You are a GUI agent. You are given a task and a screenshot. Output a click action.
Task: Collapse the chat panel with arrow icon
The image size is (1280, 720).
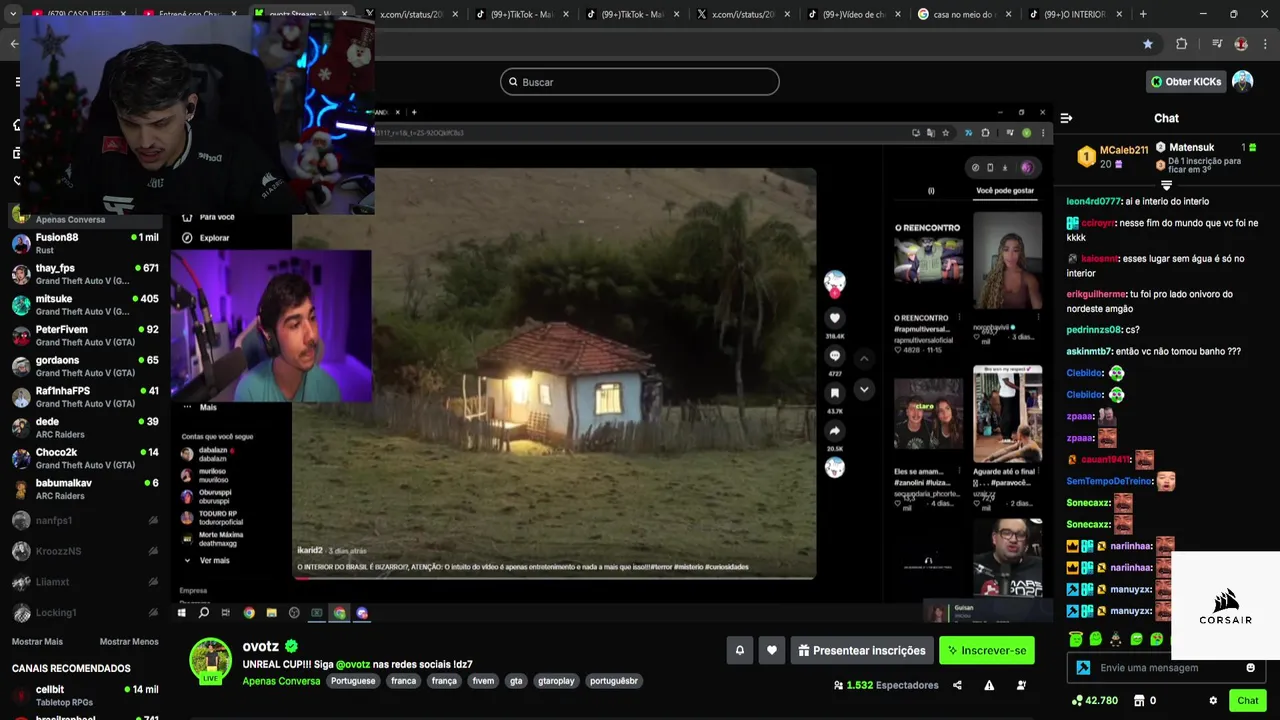1066,118
